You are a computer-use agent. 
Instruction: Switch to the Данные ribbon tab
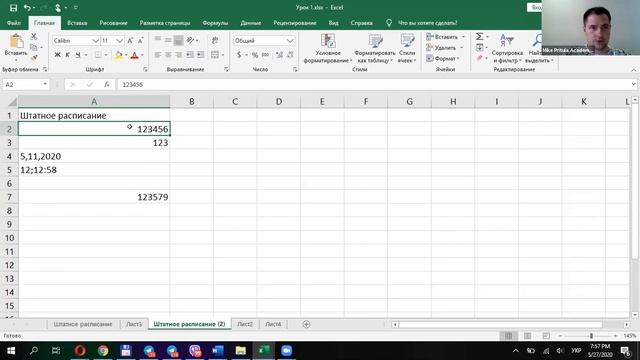tap(251, 23)
